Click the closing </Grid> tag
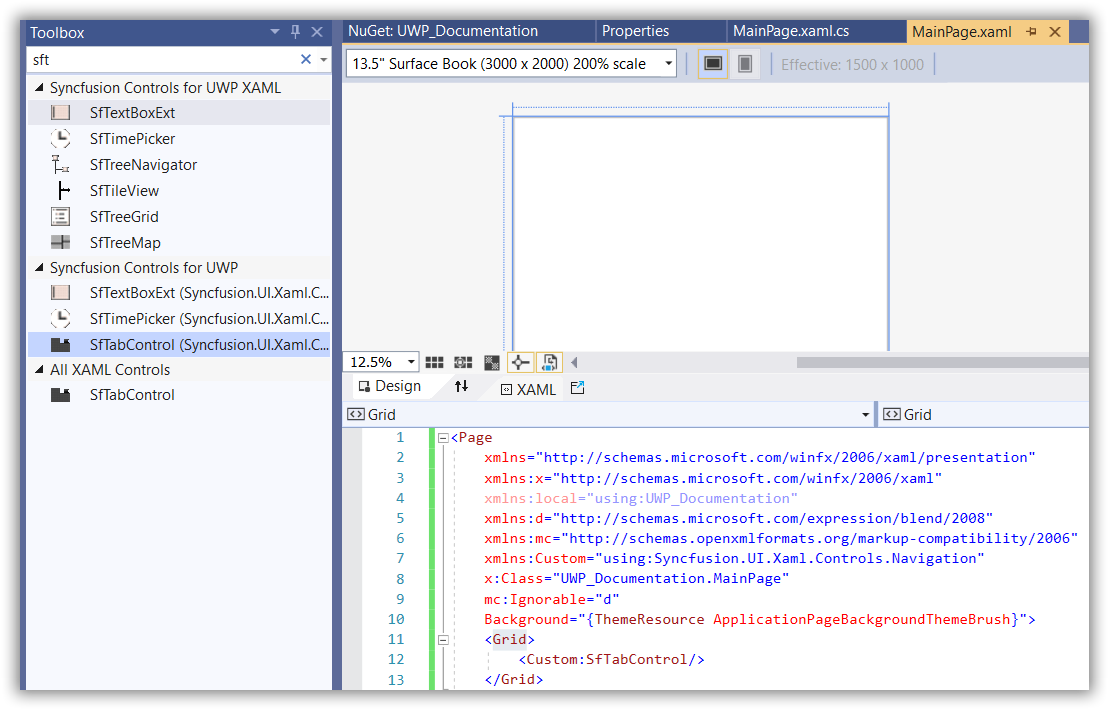The height and width of the screenshot is (710, 1109). 513,680
